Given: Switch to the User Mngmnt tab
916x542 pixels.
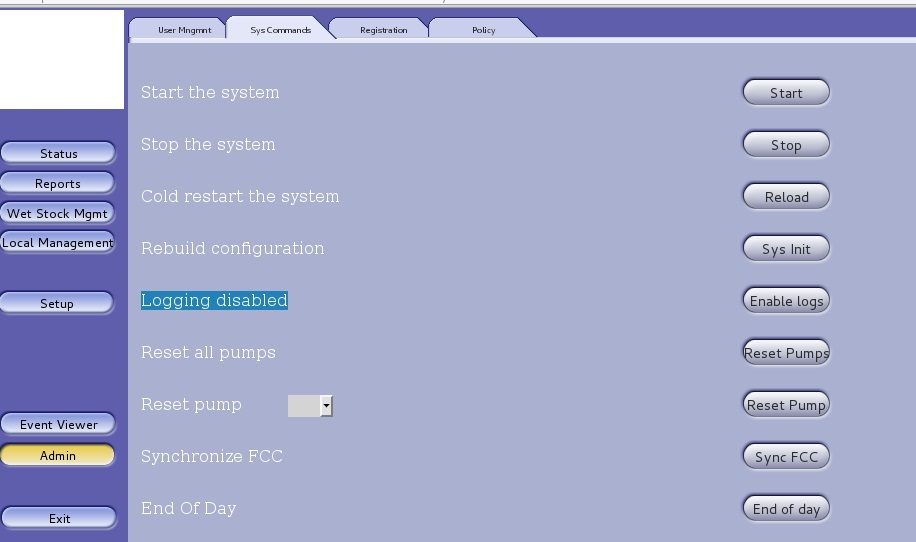Looking at the screenshot, I should (x=184, y=30).
